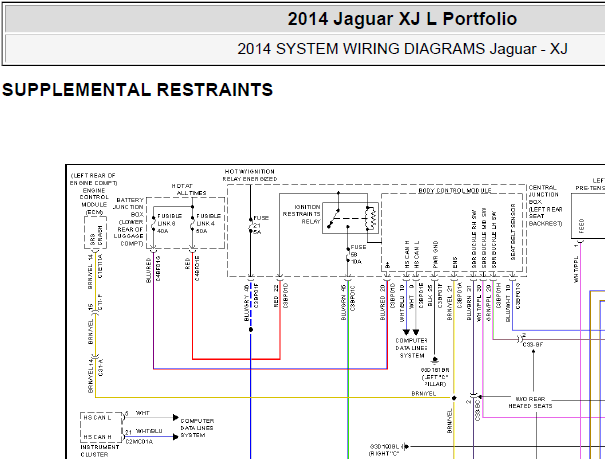Click the 'C4BF01E' connector label
Image resolution: width=605 pixels, height=459 pixels.
pos(197,268)
